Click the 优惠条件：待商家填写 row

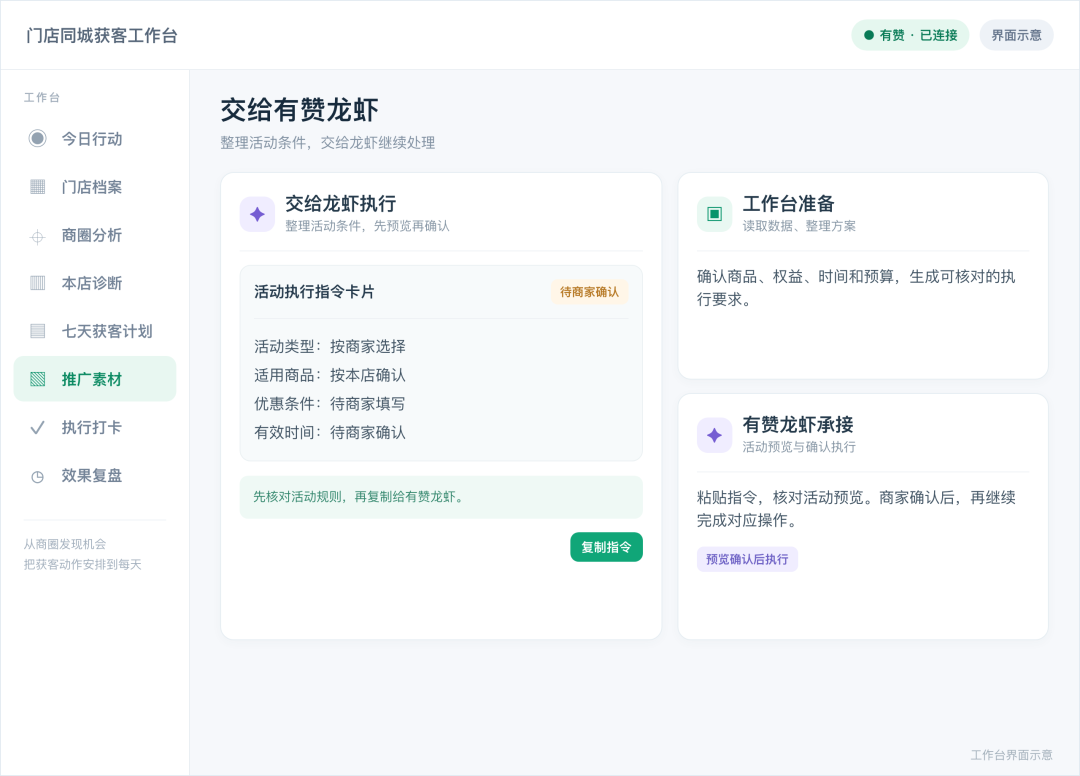pyautogui.click(x=330, y=404)
